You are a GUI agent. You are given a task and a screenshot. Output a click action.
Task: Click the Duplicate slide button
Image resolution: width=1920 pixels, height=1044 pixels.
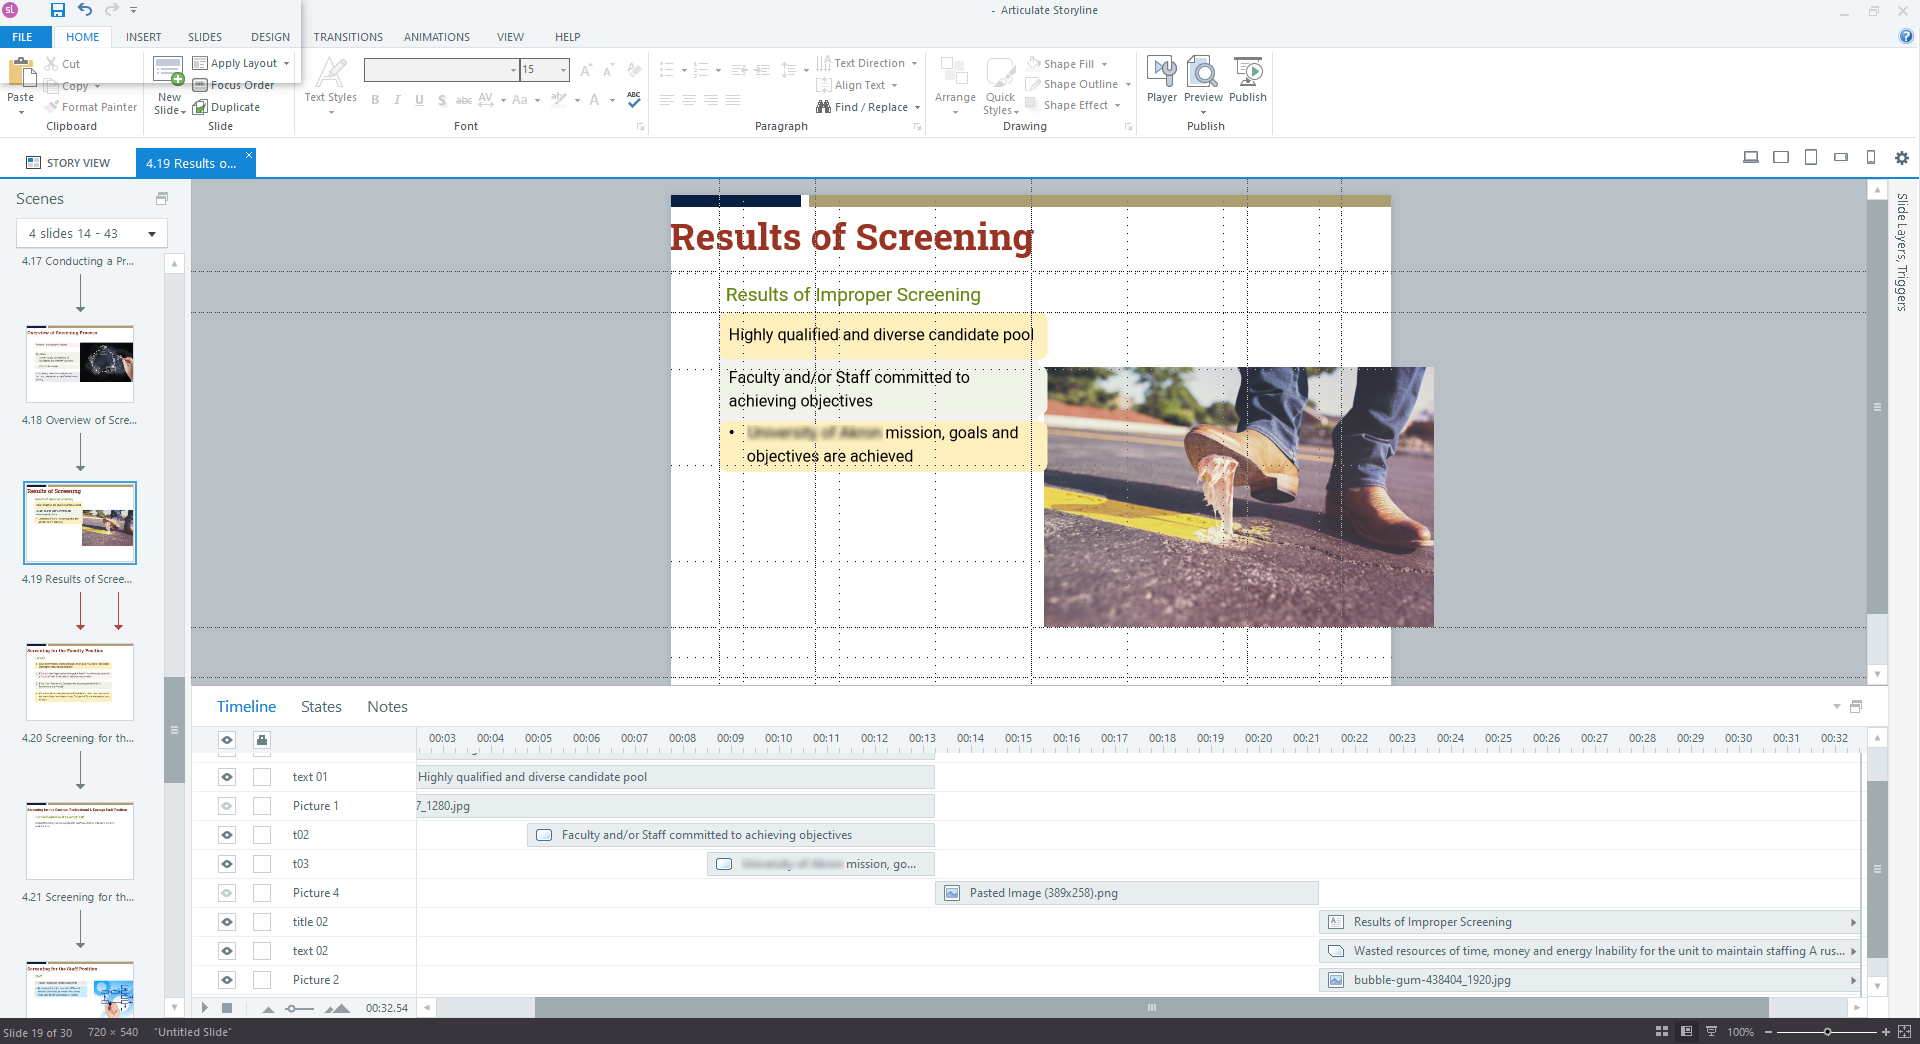click(226, 107)
